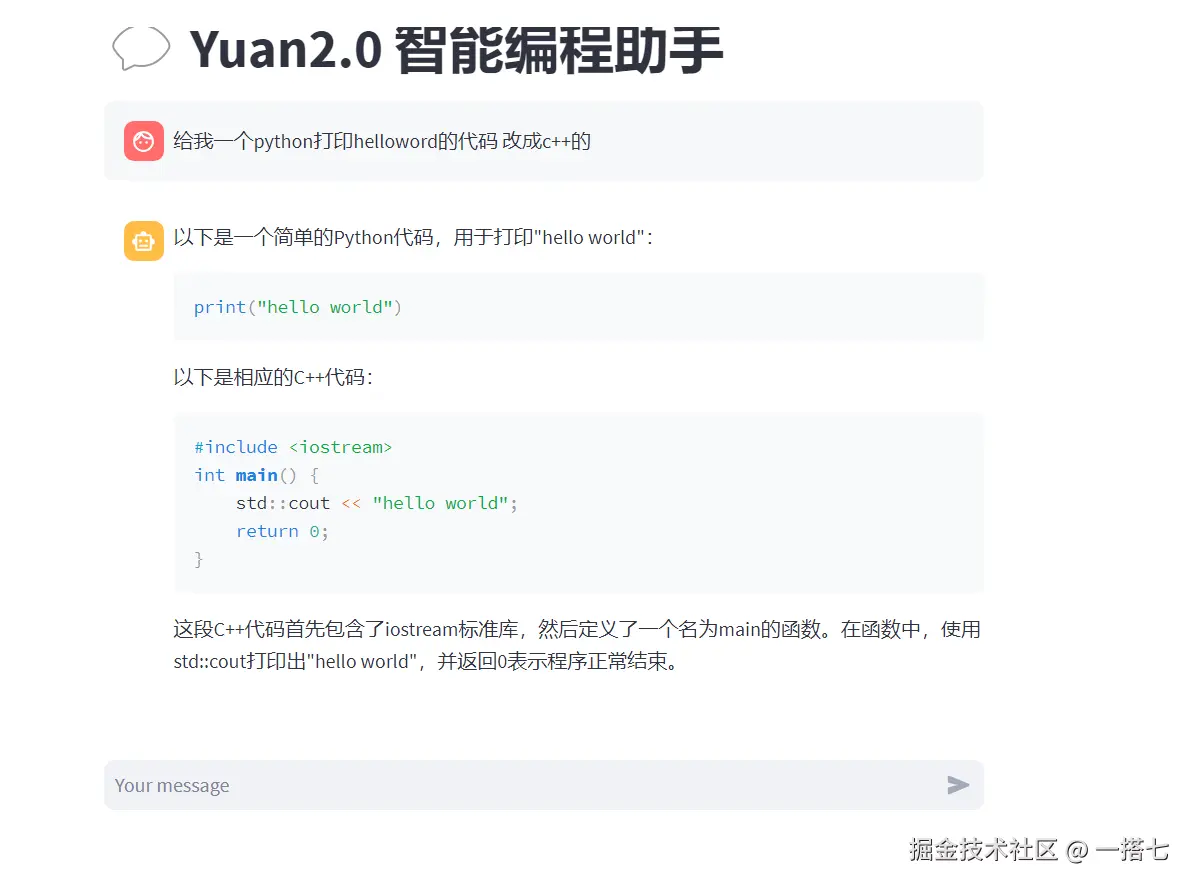
Task: Click the text 以下是相应的C++代码
Action: click(273, 377)
